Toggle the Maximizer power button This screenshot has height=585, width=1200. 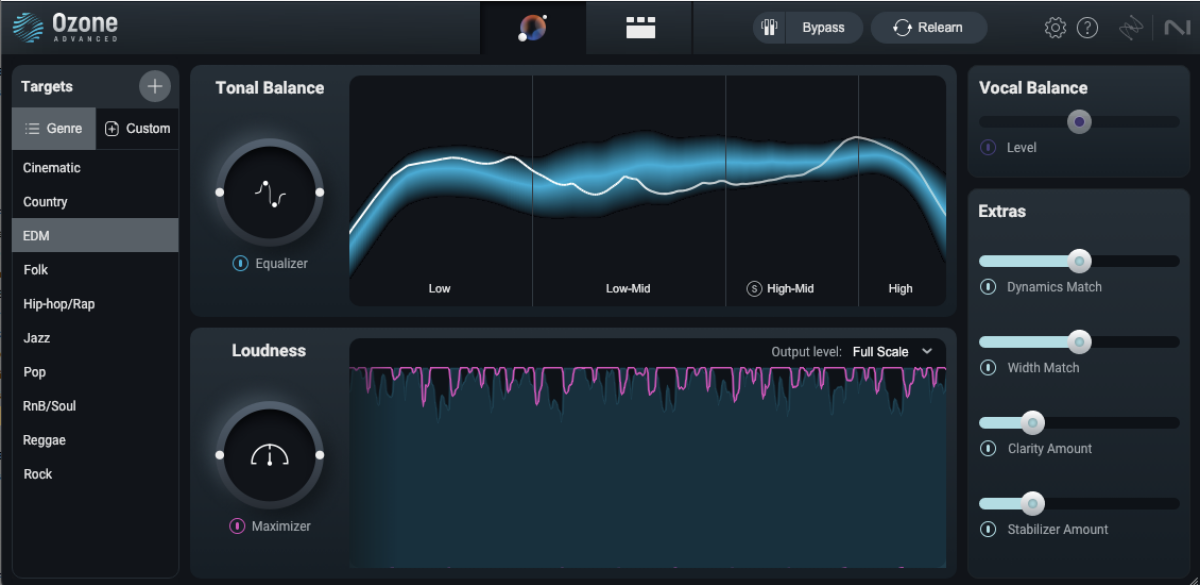[x=238, y=526]
